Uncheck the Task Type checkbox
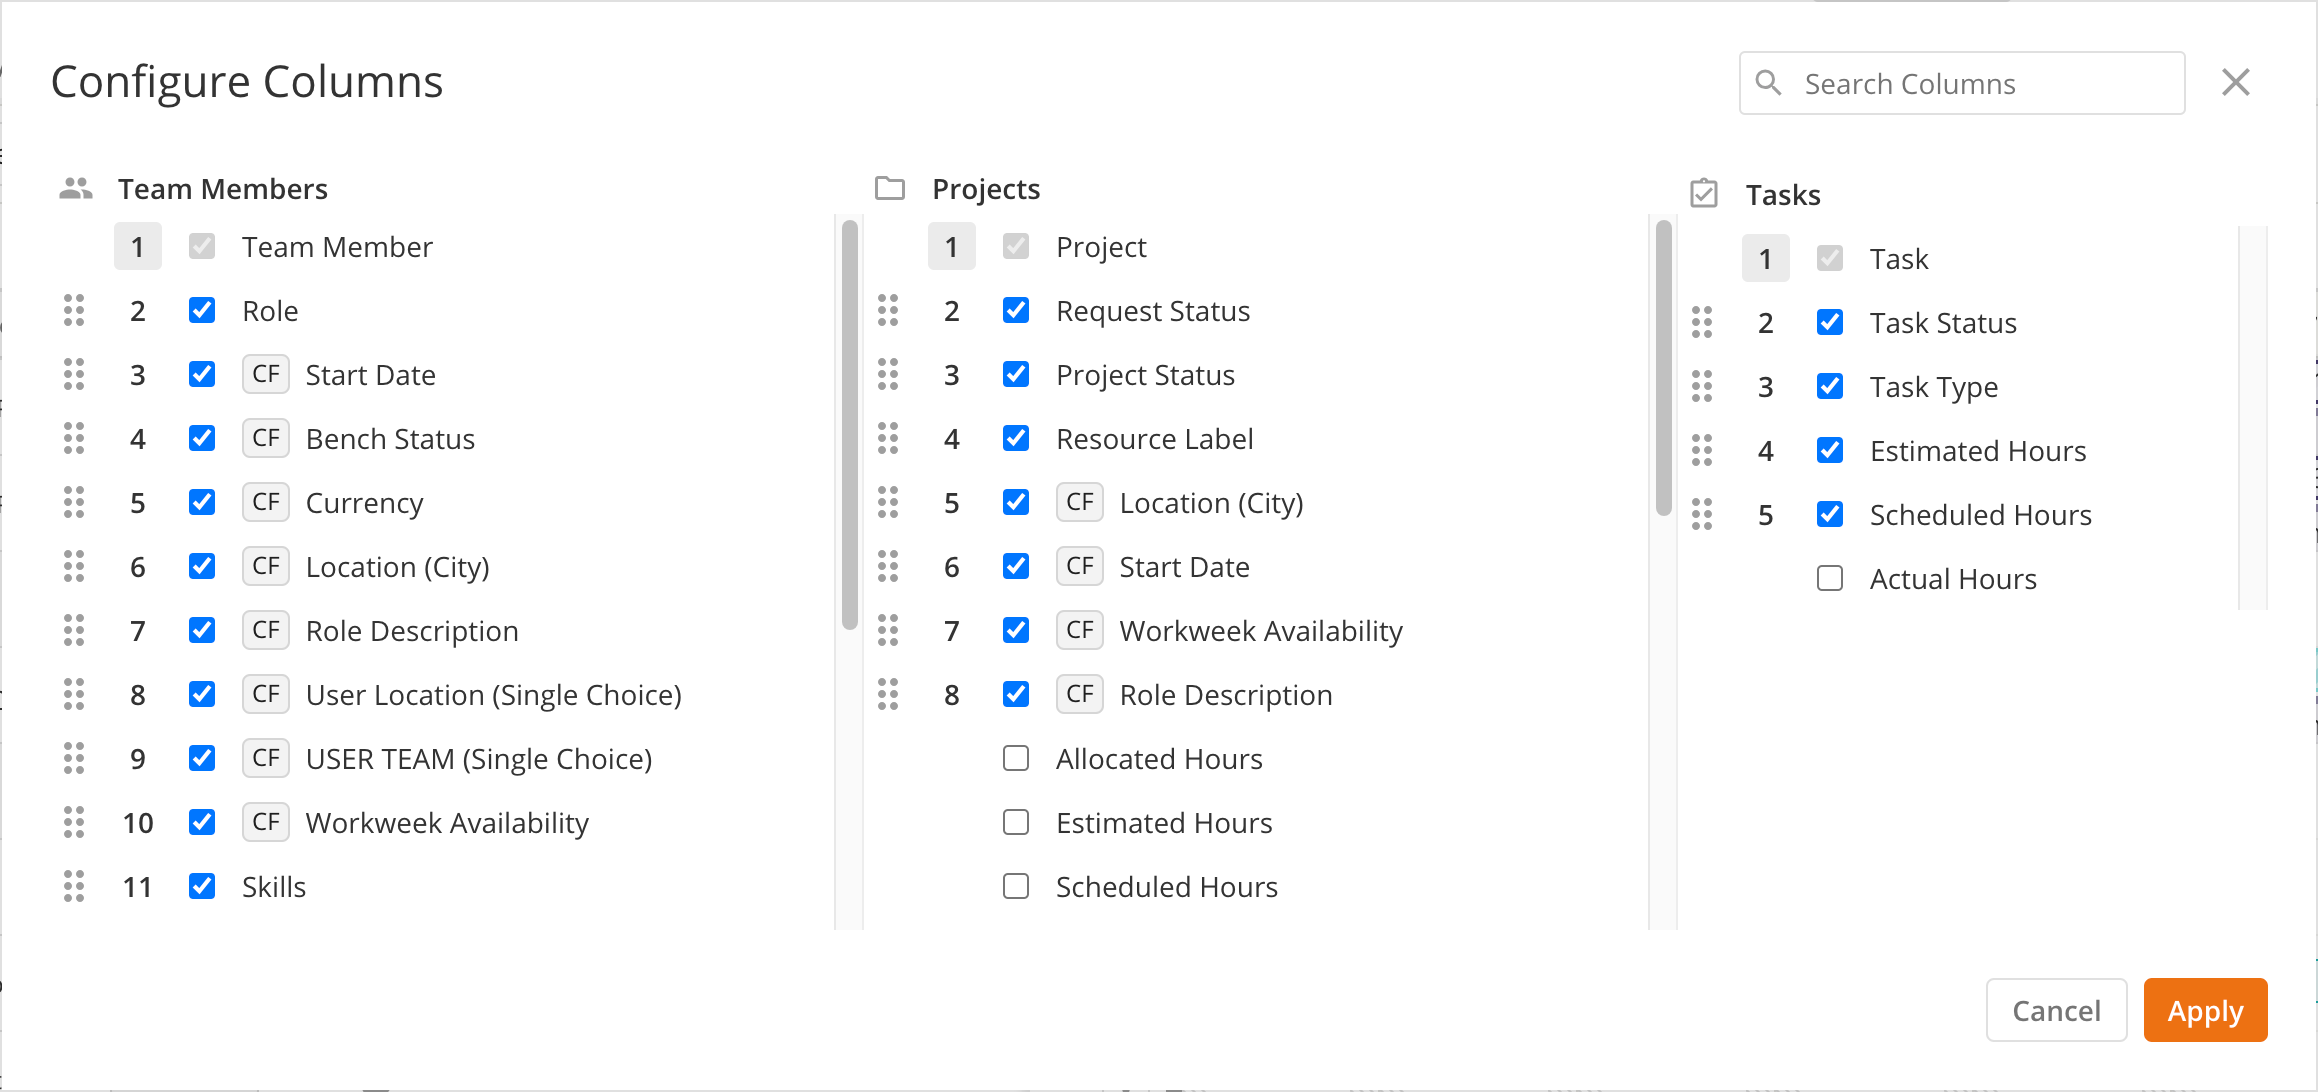Screen dimensions: 2318x1092 coord(1830,386)
